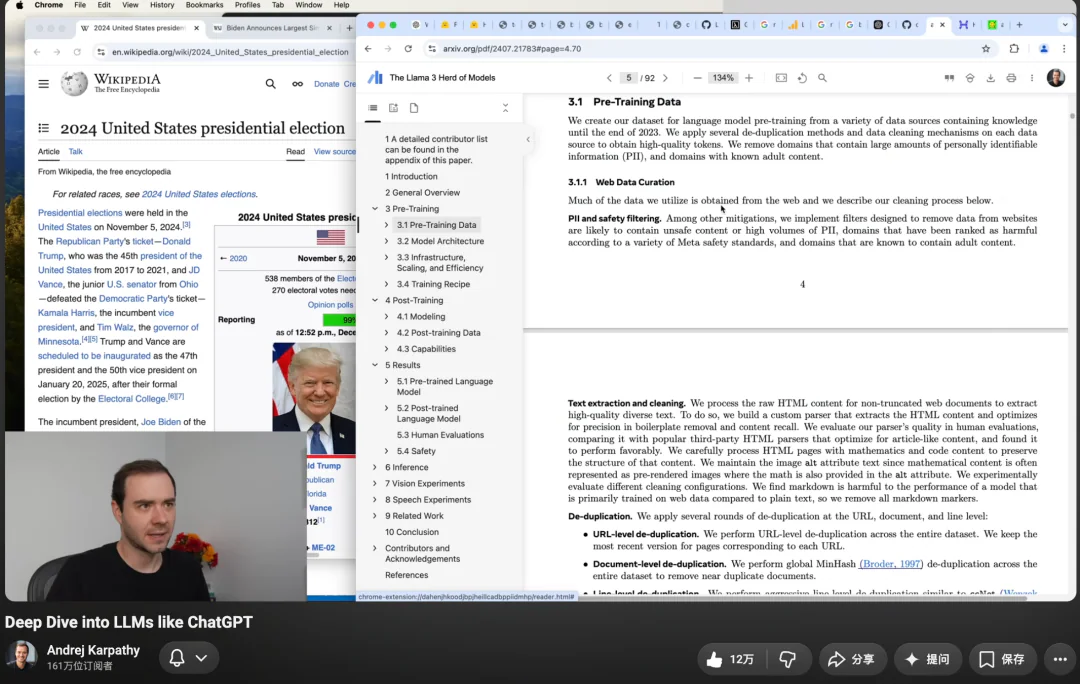Bookmark arxiv page with star icon
1080x684 pixels.
click(x=986, y=49)
